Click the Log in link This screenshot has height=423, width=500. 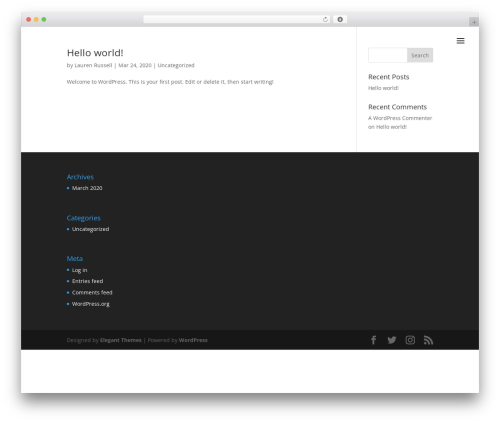[x=79, y=270]
